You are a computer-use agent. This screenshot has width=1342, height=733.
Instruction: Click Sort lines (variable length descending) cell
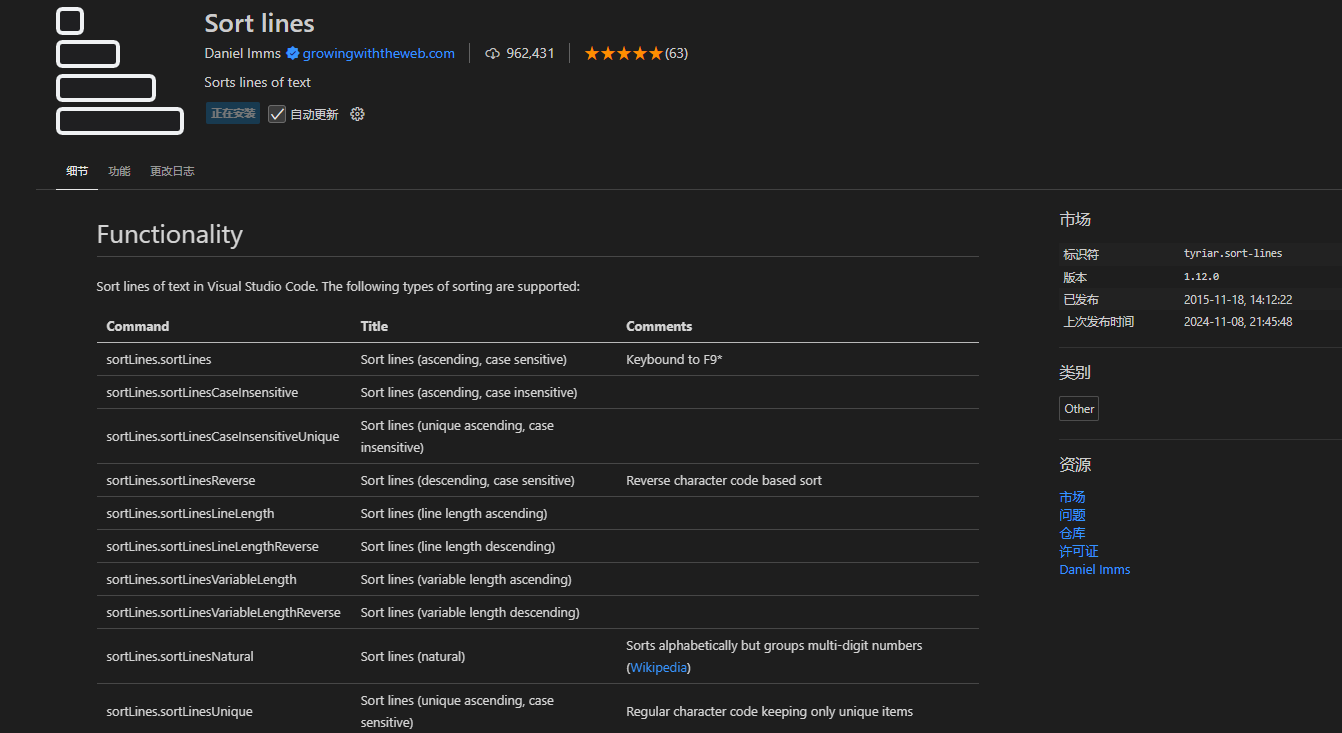(x=470, y=612)
